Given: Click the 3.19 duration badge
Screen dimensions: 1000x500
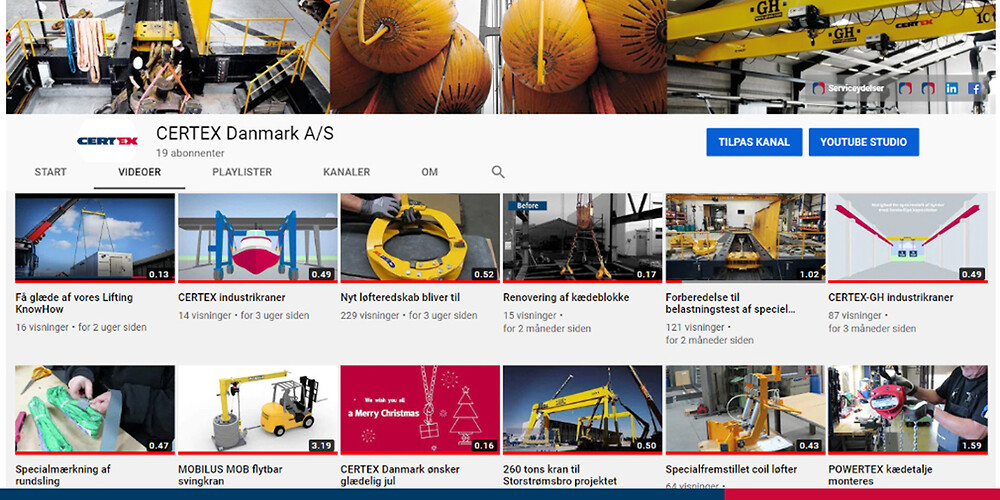Looking at the screenshot, I should (x=322, y=446).
